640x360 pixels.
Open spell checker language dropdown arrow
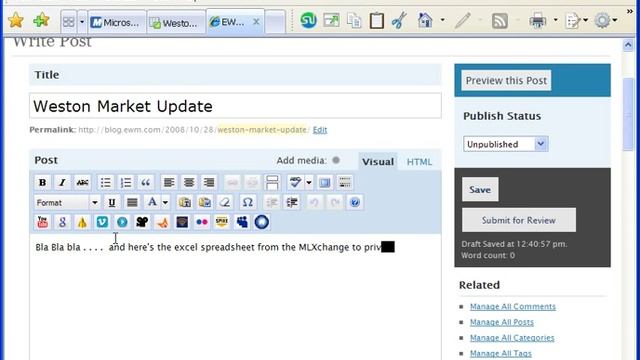click(309, 182)
